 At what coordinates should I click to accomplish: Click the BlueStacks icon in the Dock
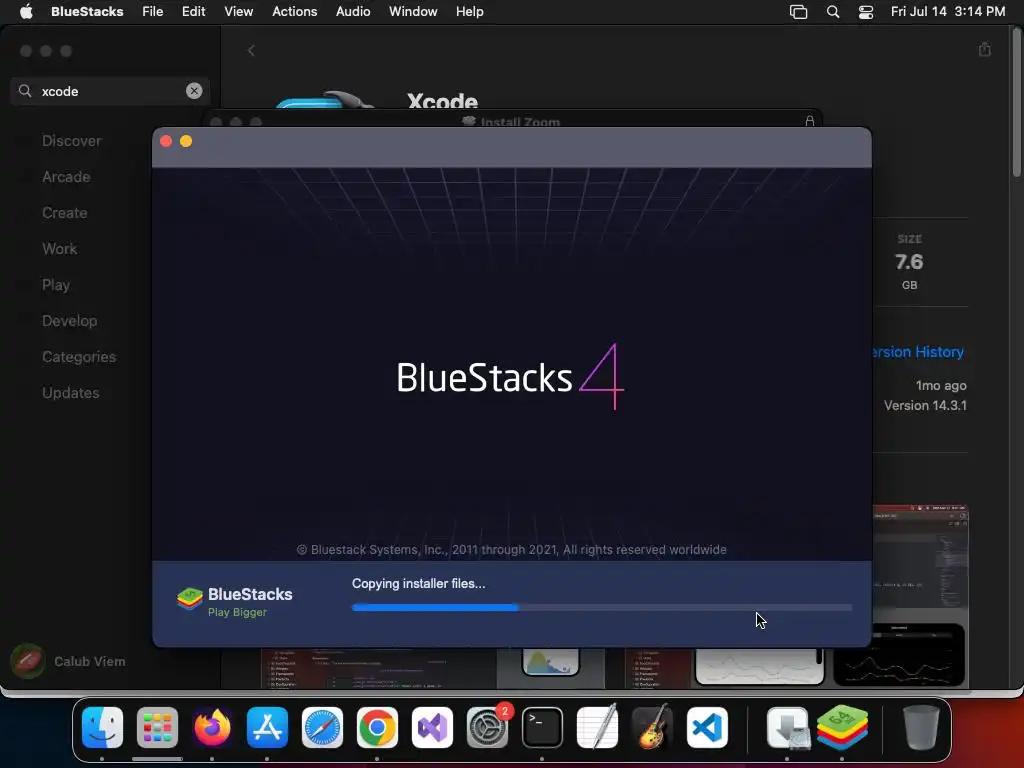[x=842, y=728]
